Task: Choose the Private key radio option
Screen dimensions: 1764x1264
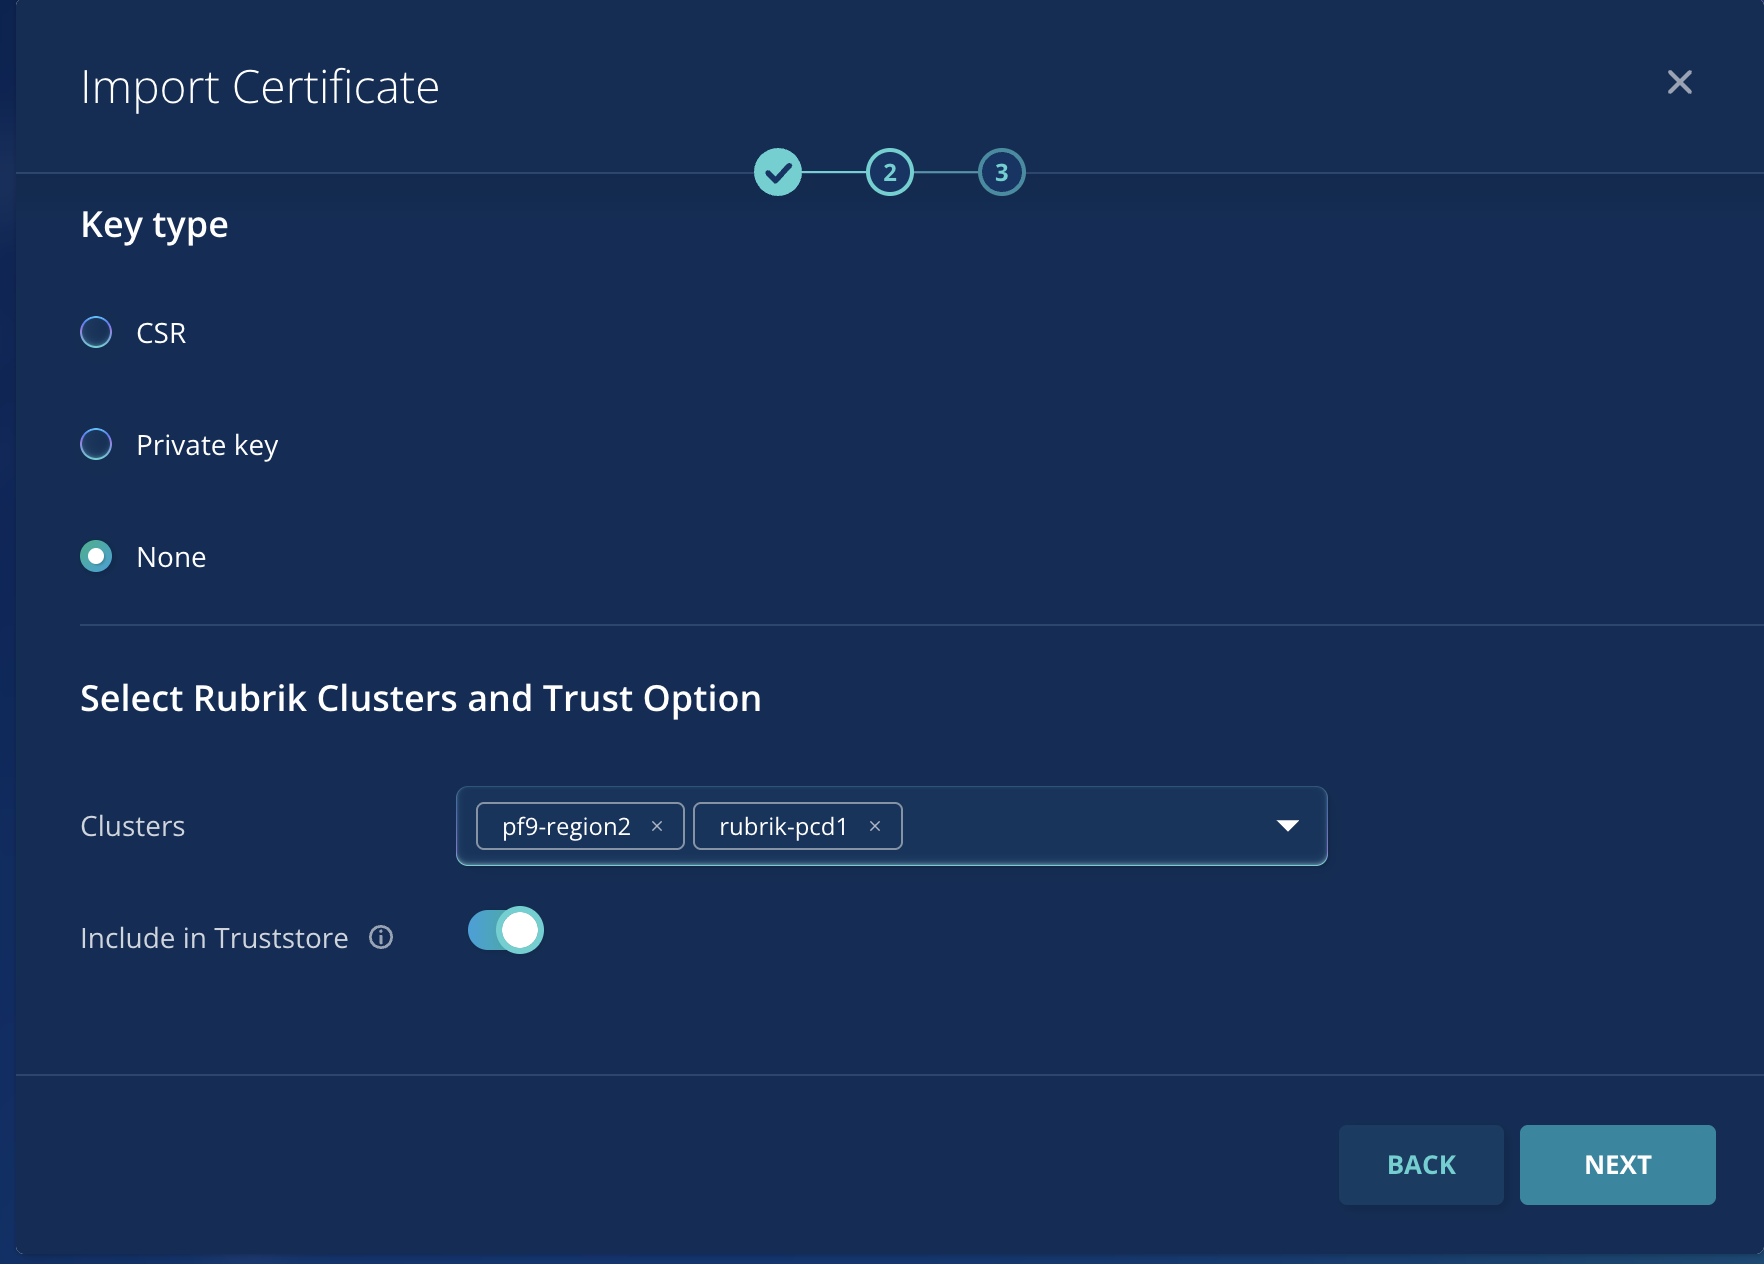Action: point(96,444)
